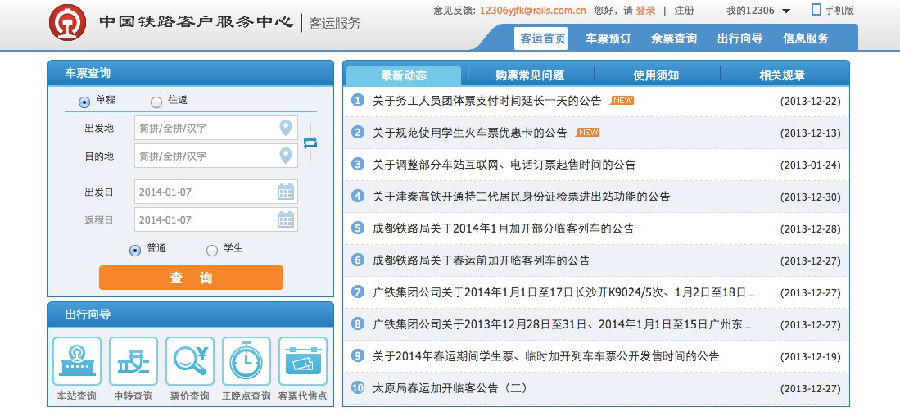The image size is (900, 412).
Task: Click the 登录 login link
Action: click(645, 10)
